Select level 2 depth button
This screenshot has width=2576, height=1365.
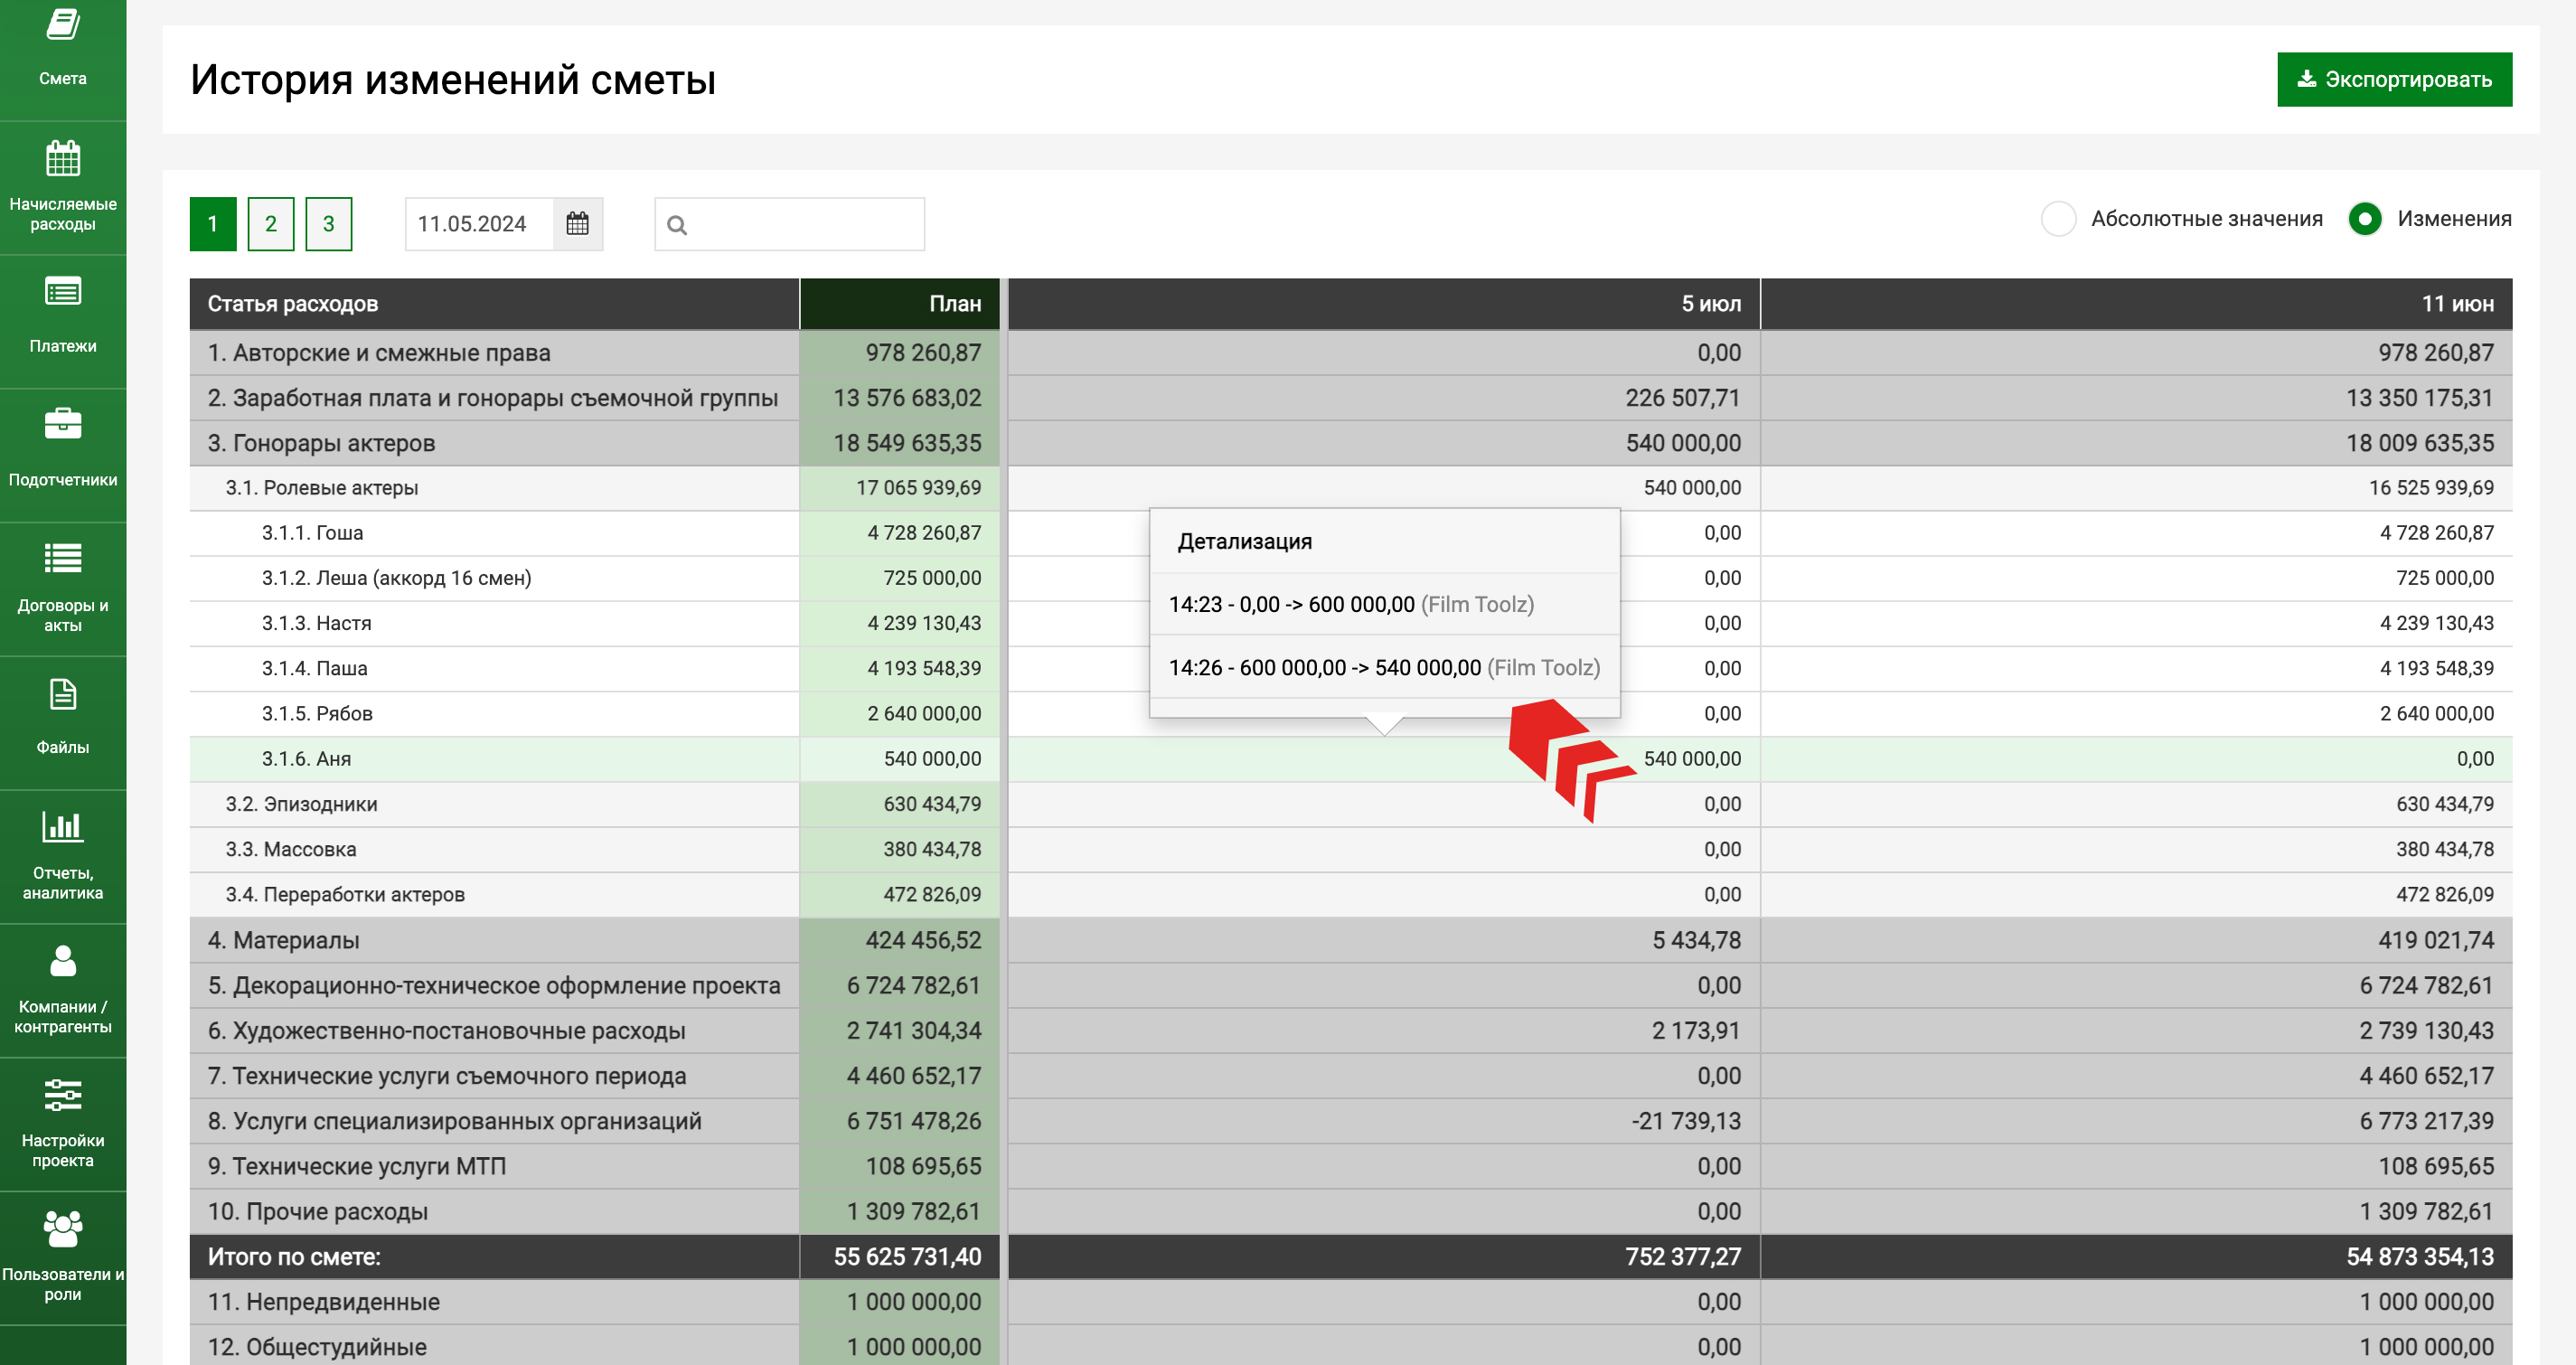click(x=271, y=223)
